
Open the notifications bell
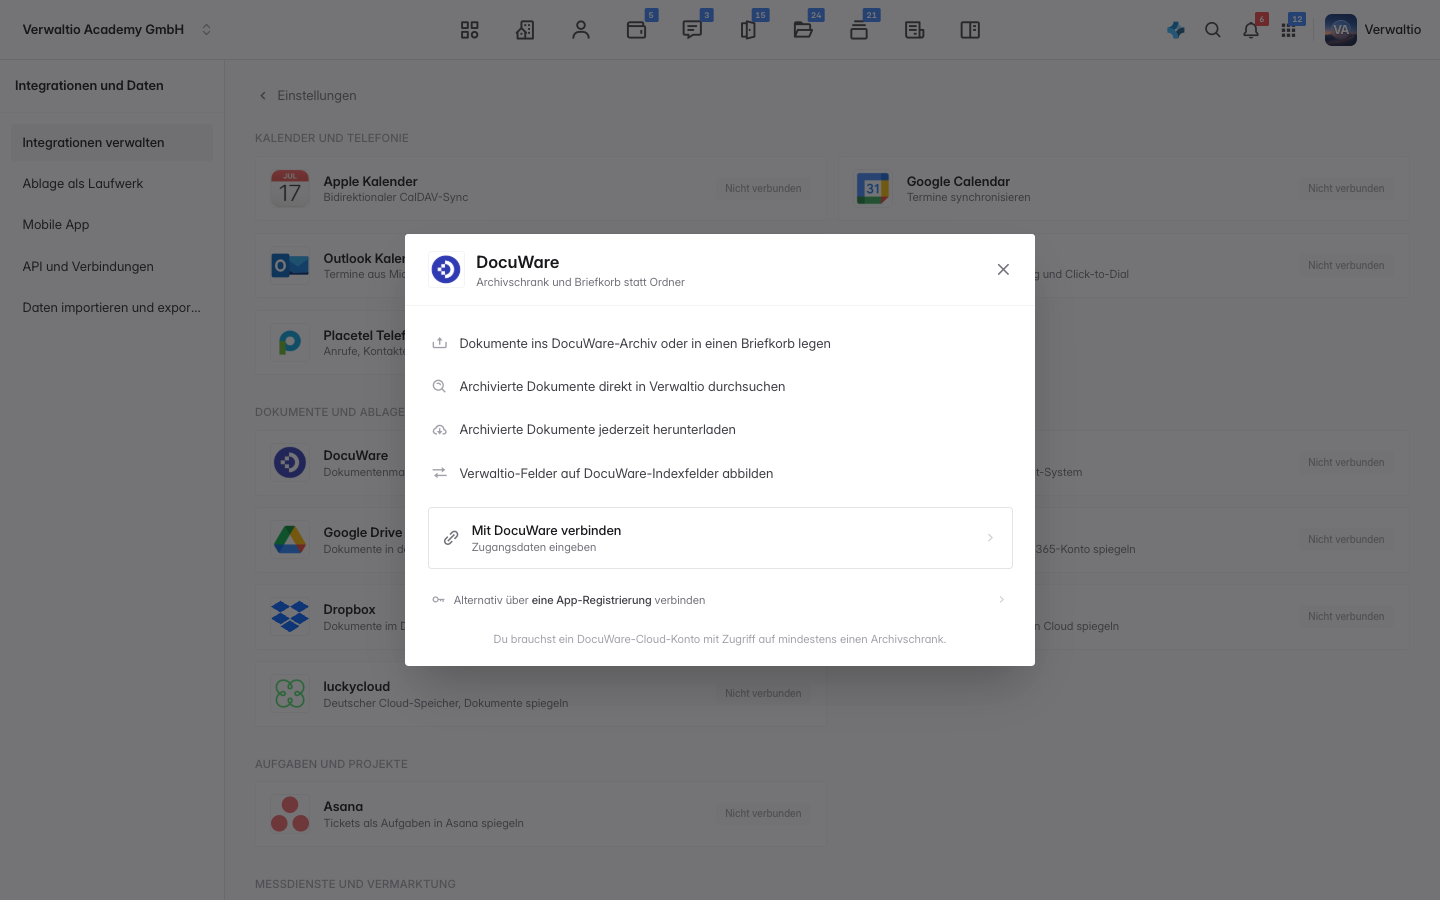click(1251, 30)
